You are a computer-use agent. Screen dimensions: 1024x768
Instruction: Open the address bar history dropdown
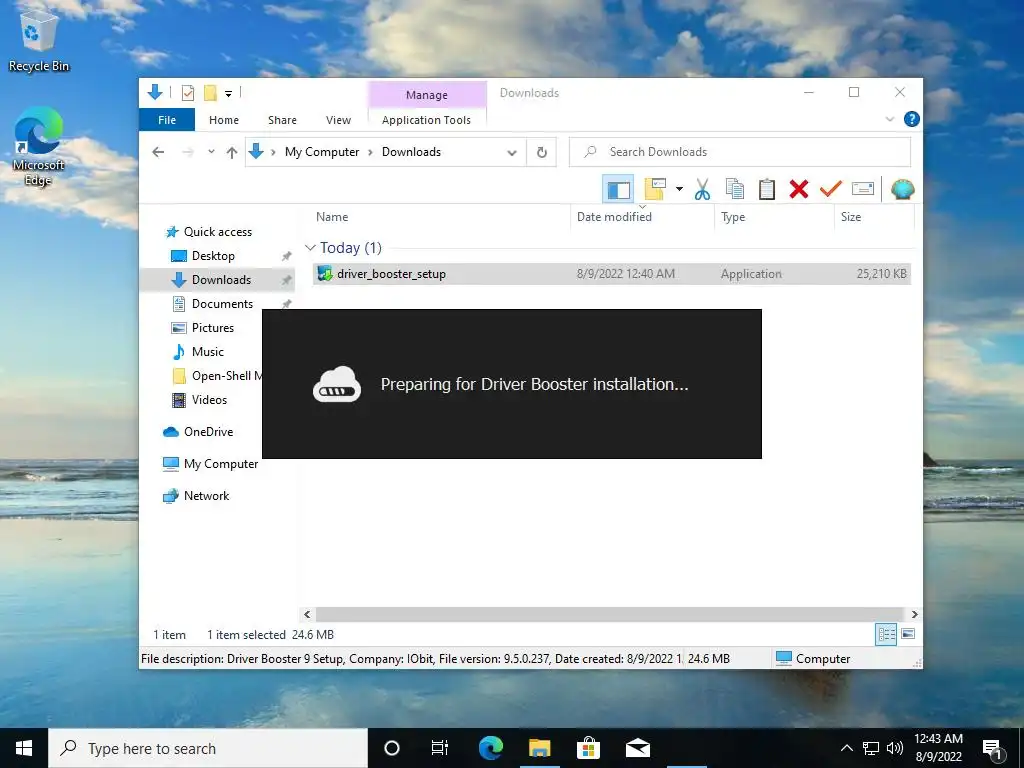coord(512,152)
